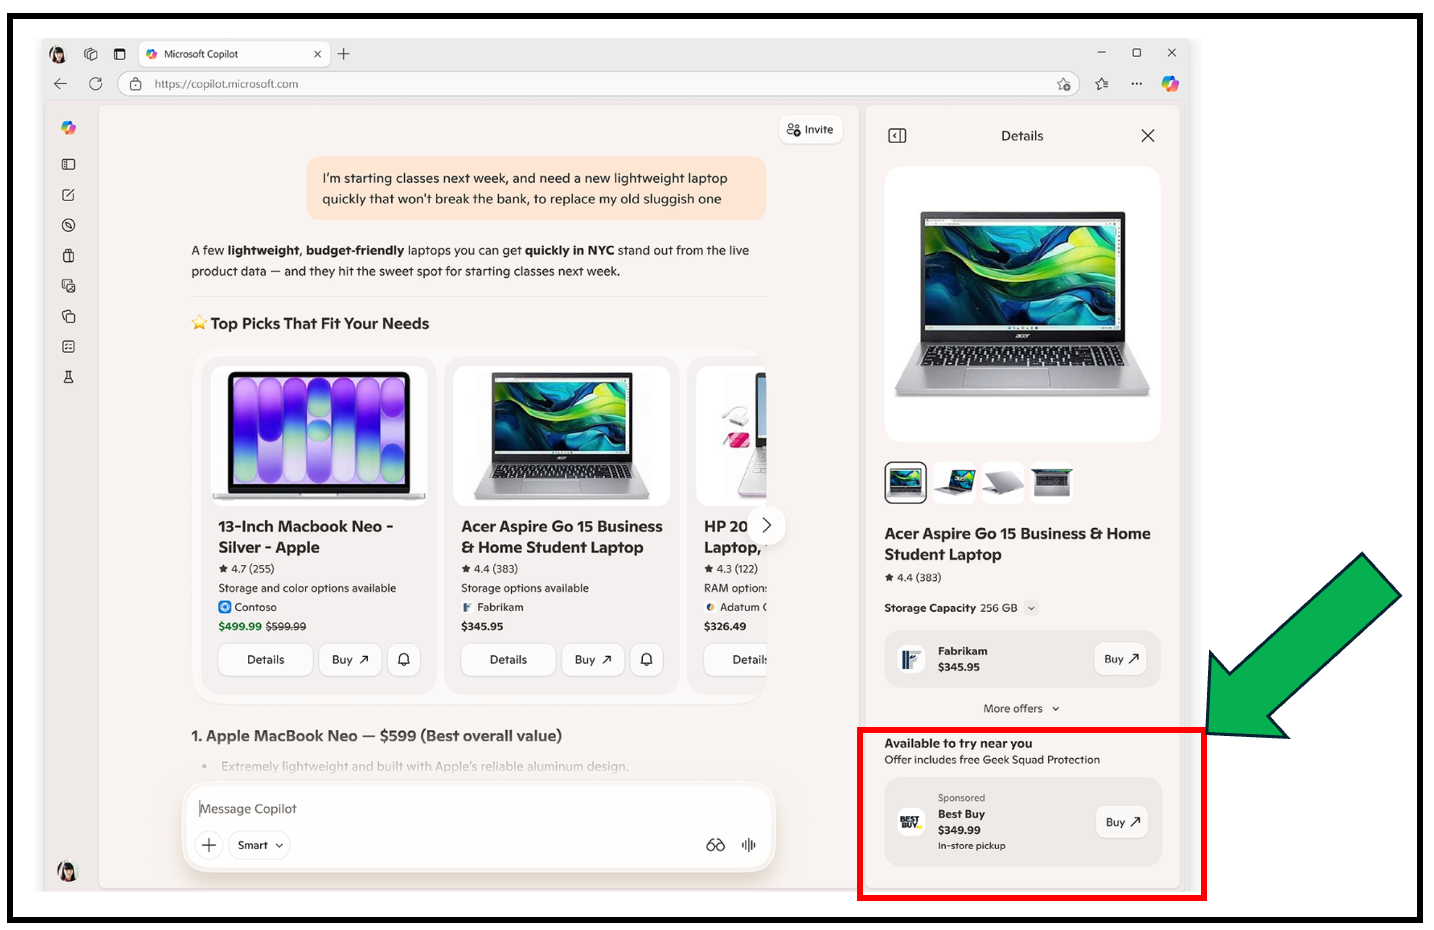The image size is (1434, 930).
Task: Buy the Acer Aspire Go 15 on its card
Action: [593, 660]
